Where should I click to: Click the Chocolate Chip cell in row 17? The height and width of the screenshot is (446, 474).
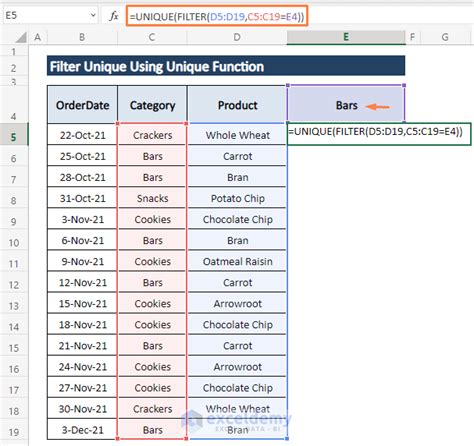[237, 387]
